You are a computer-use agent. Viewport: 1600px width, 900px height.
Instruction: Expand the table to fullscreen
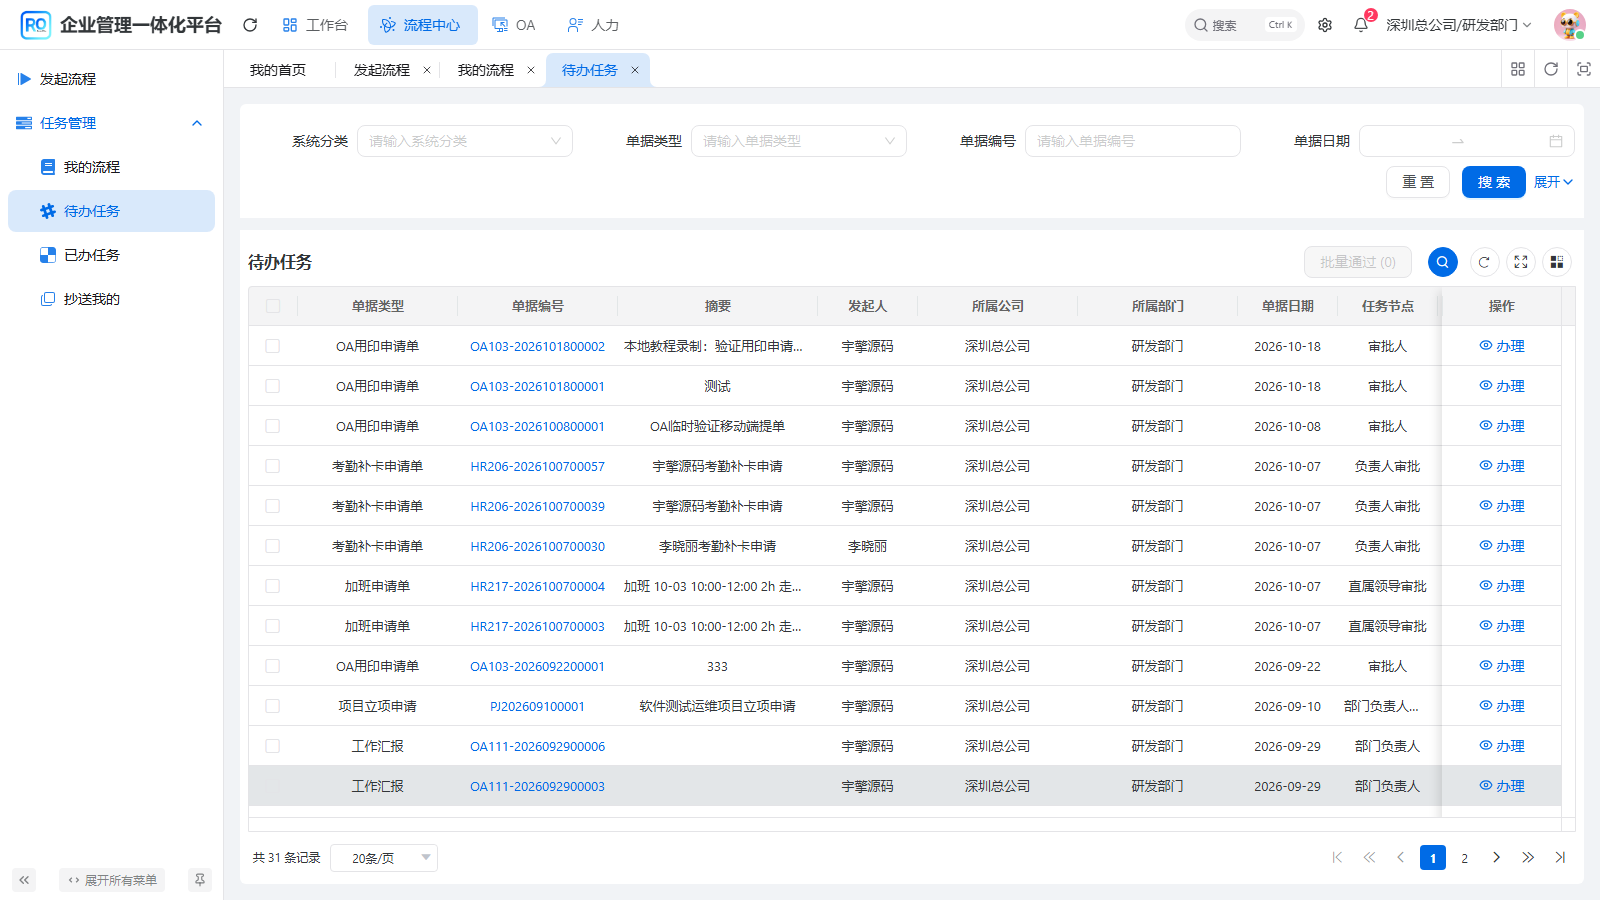coord(1521,262)
